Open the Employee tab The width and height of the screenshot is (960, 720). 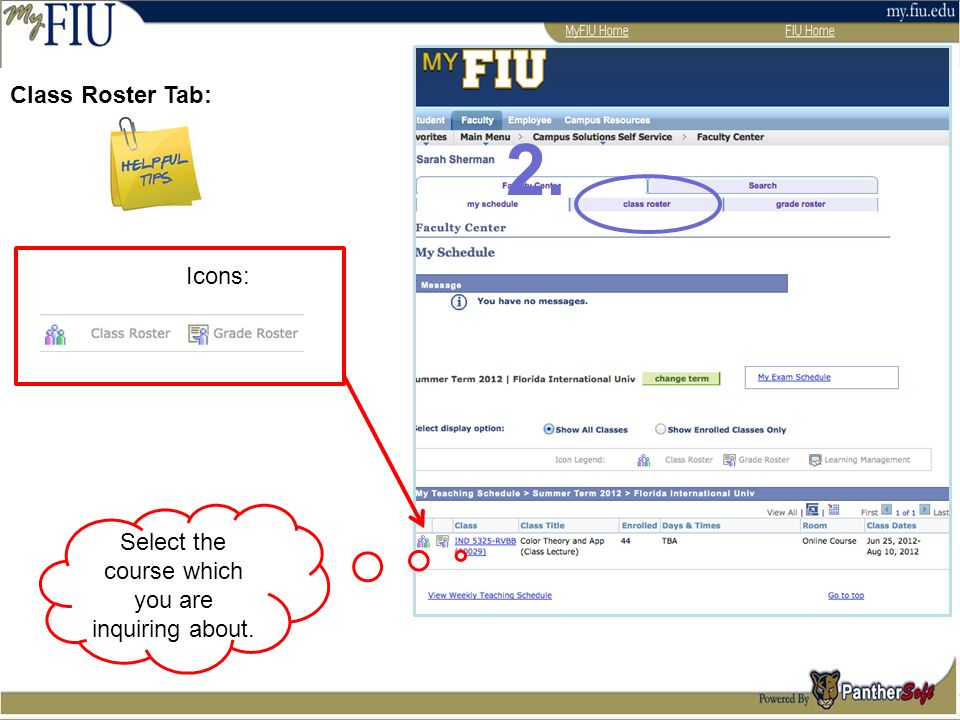(x=530, y=120)
